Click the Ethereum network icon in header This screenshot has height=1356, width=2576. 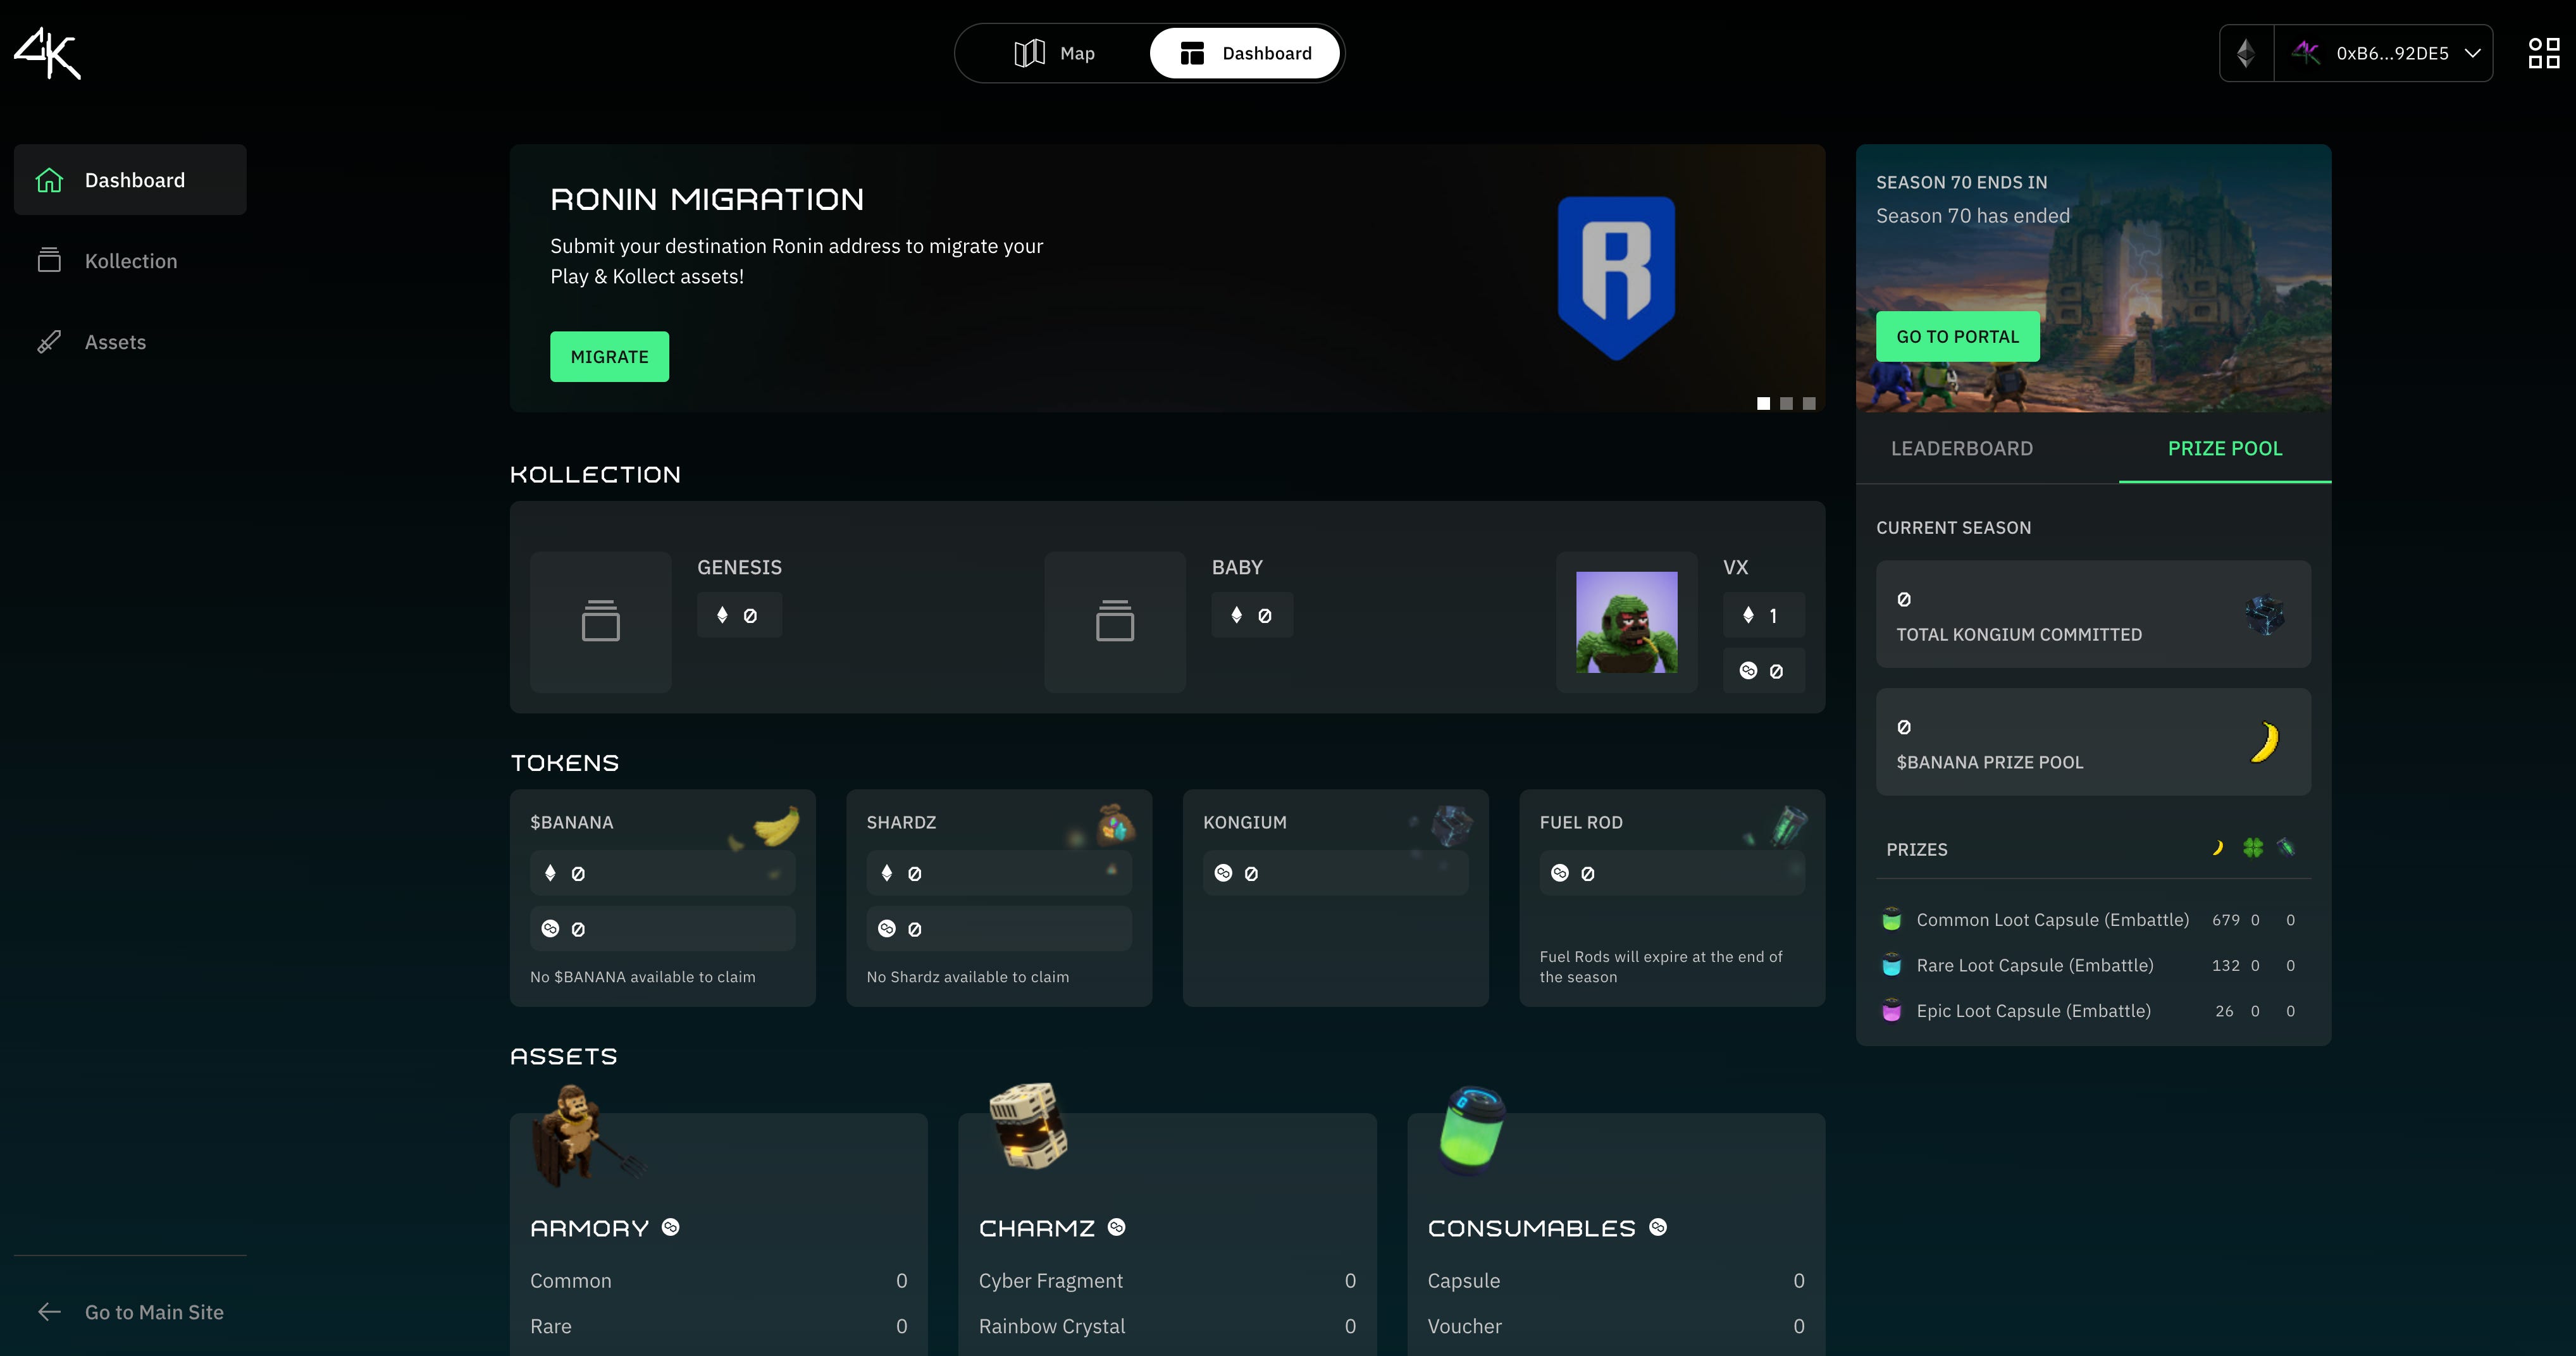tap(2246, 53)
